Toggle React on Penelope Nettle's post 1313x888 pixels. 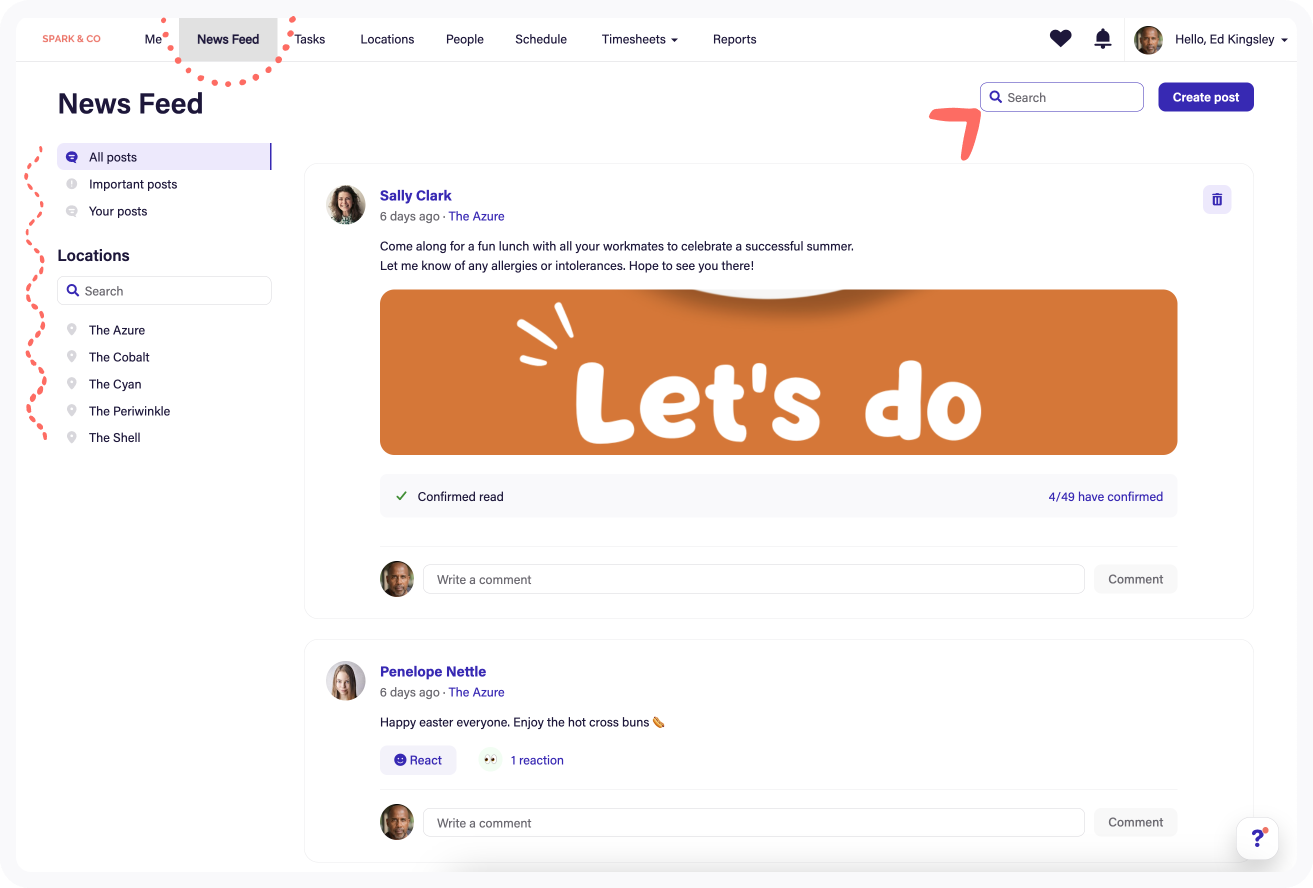click(418, 760)
